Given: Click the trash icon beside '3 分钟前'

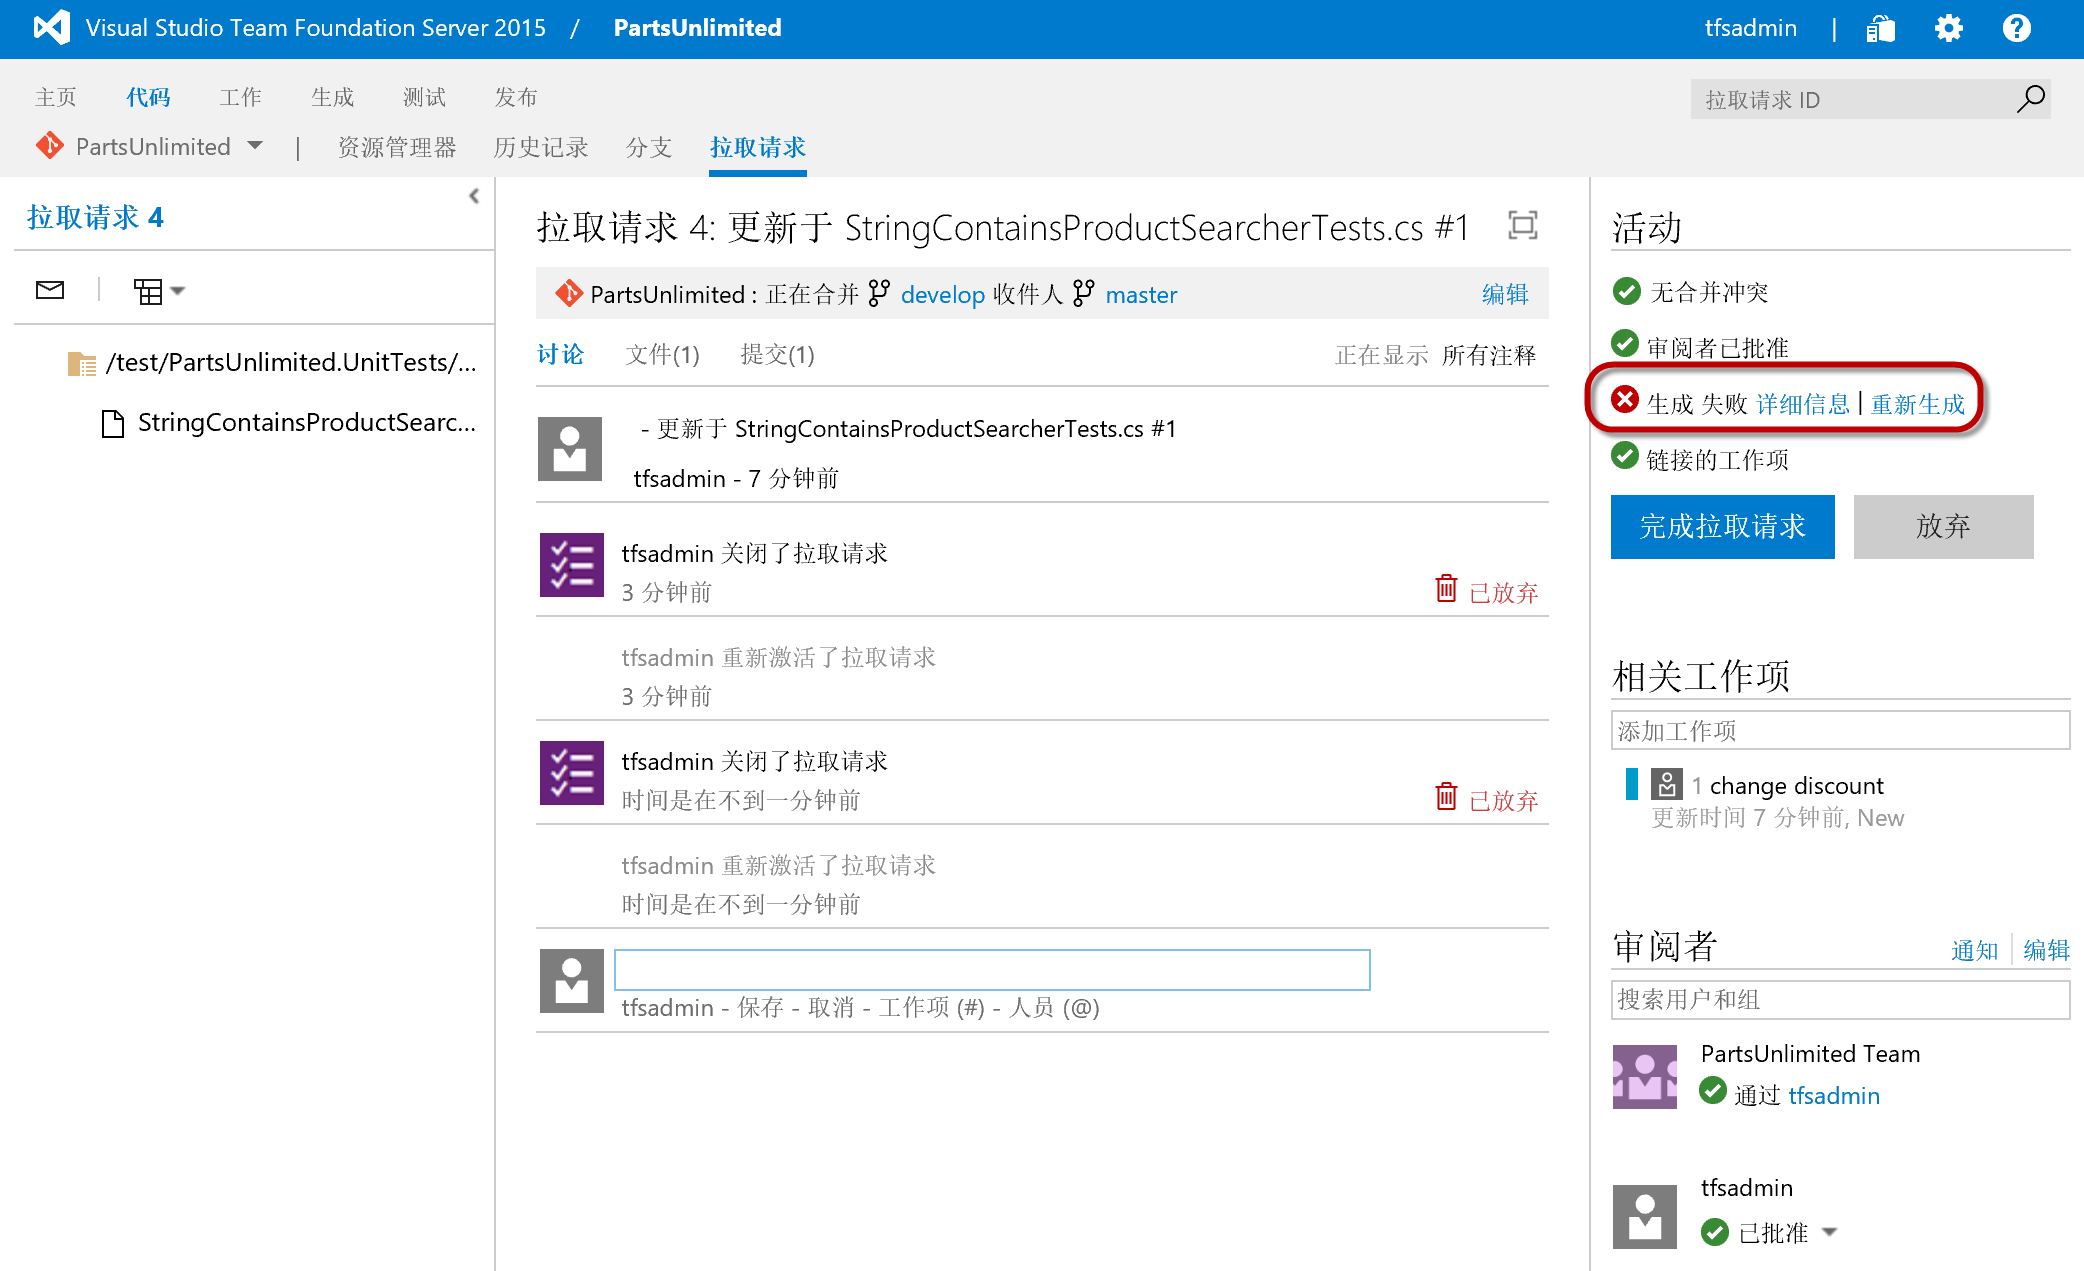Looking at the screenshot, I should coord(1446,588).
